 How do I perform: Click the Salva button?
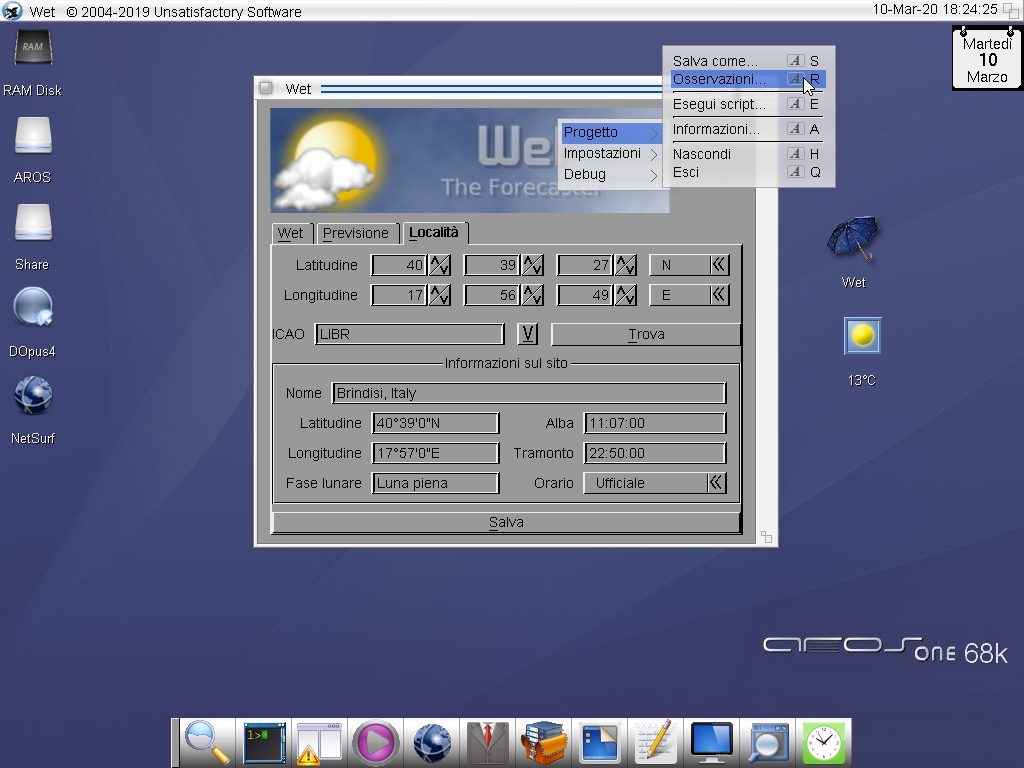point(506,522)
